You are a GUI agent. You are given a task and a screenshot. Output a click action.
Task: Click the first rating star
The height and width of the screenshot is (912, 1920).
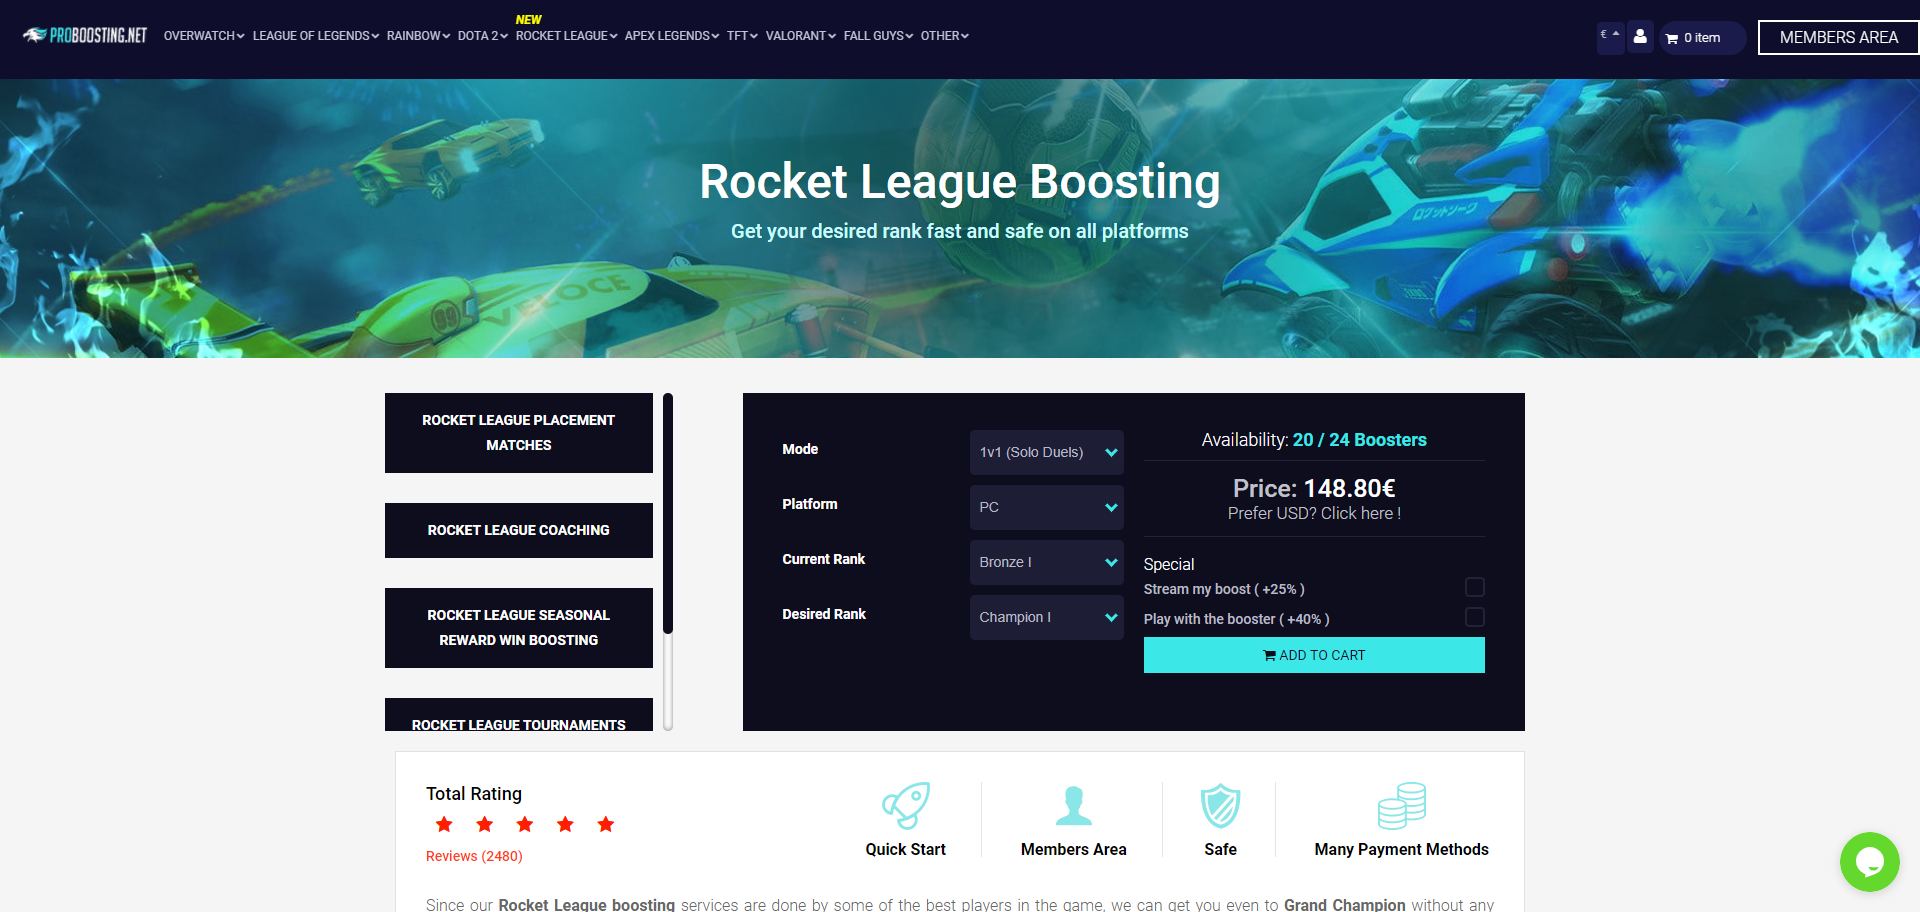[x=444, y=824]
